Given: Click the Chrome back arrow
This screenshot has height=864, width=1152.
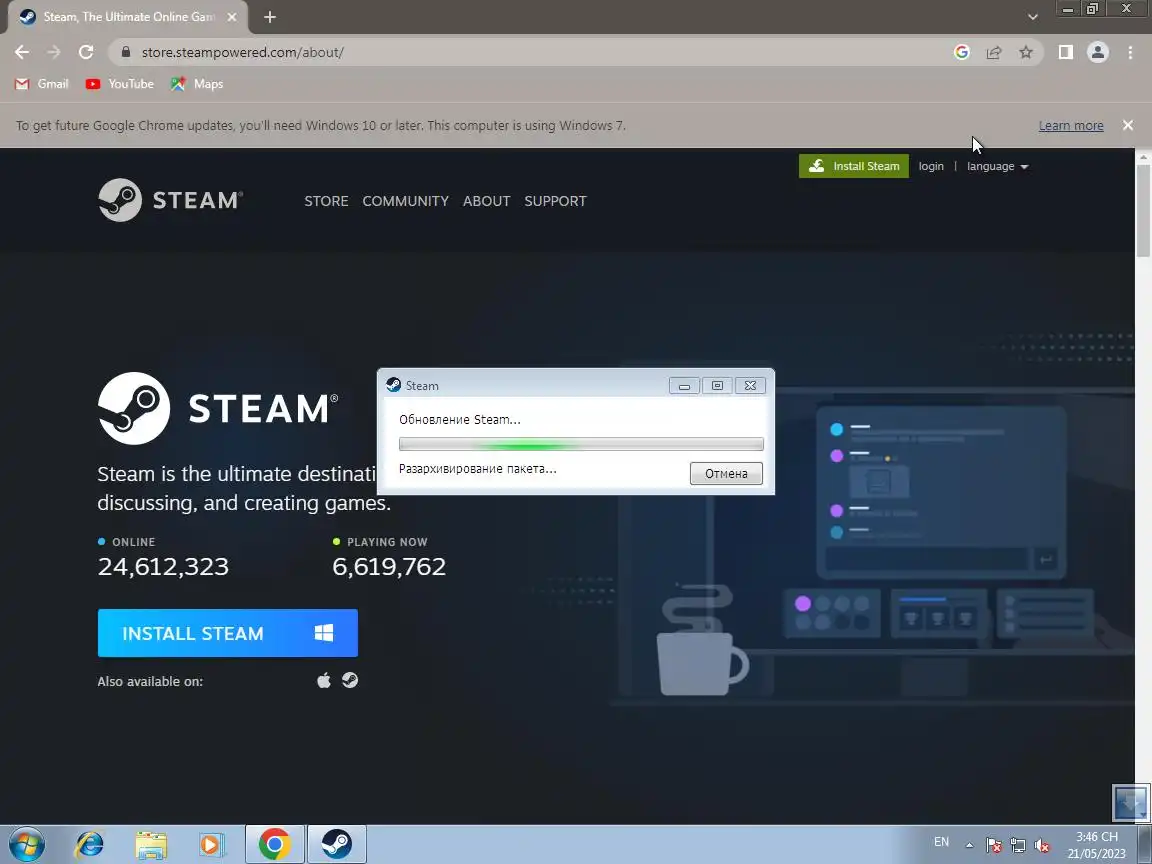Looking at the screenshot, I should [22, 52].
